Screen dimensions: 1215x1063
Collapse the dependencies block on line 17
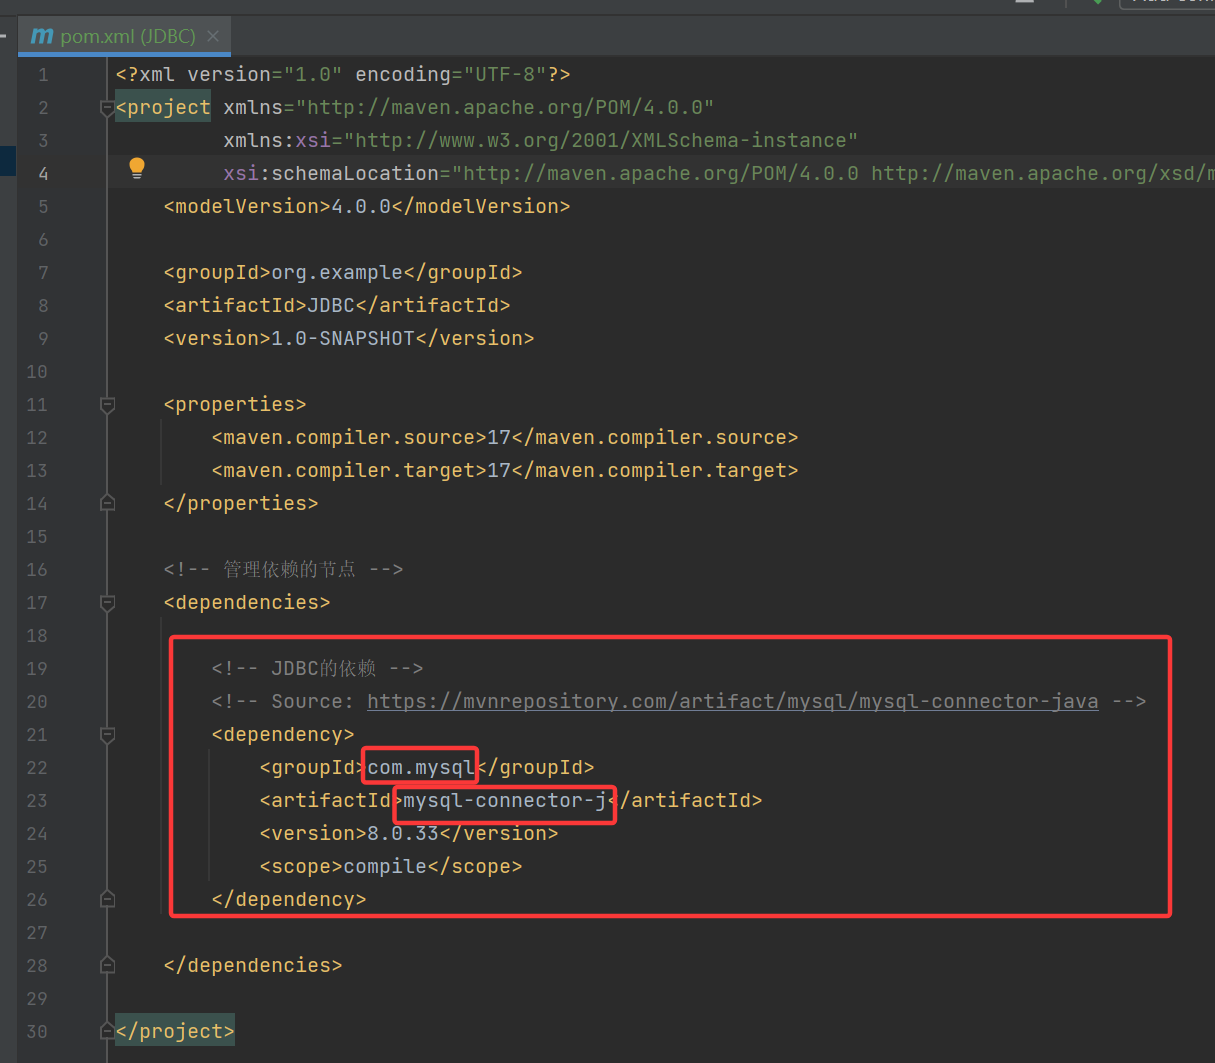[x=107, y=603]
